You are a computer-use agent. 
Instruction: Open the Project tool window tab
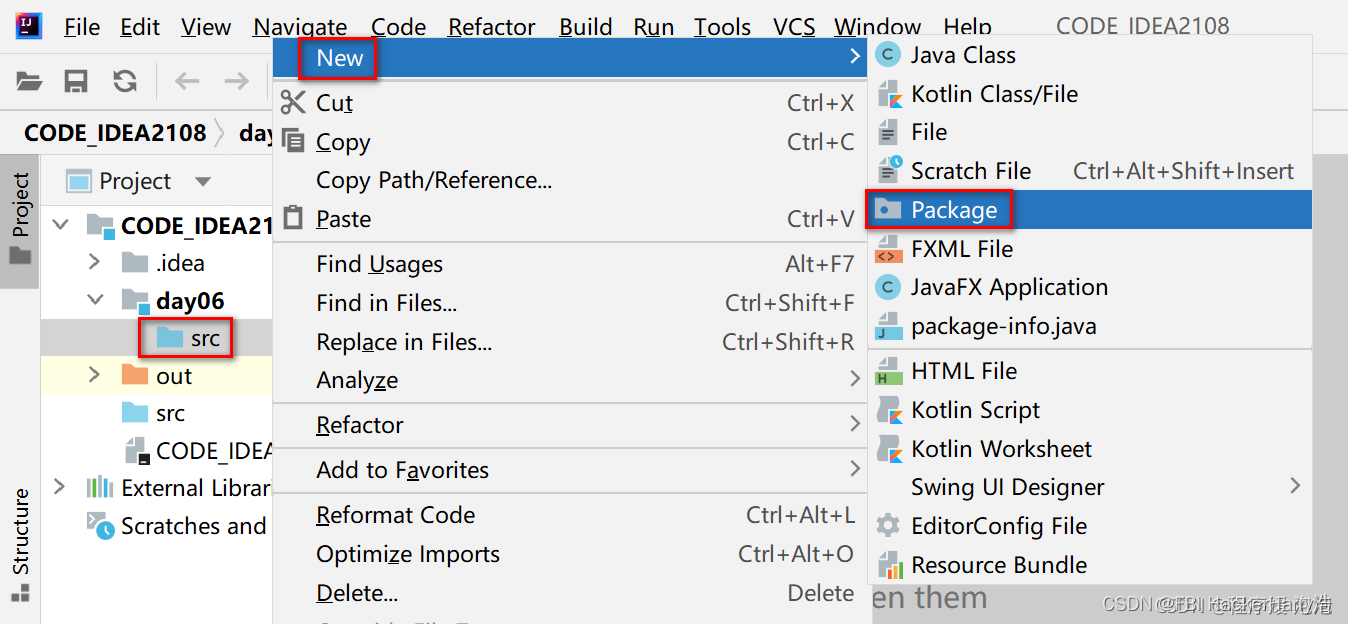point(20,219)
